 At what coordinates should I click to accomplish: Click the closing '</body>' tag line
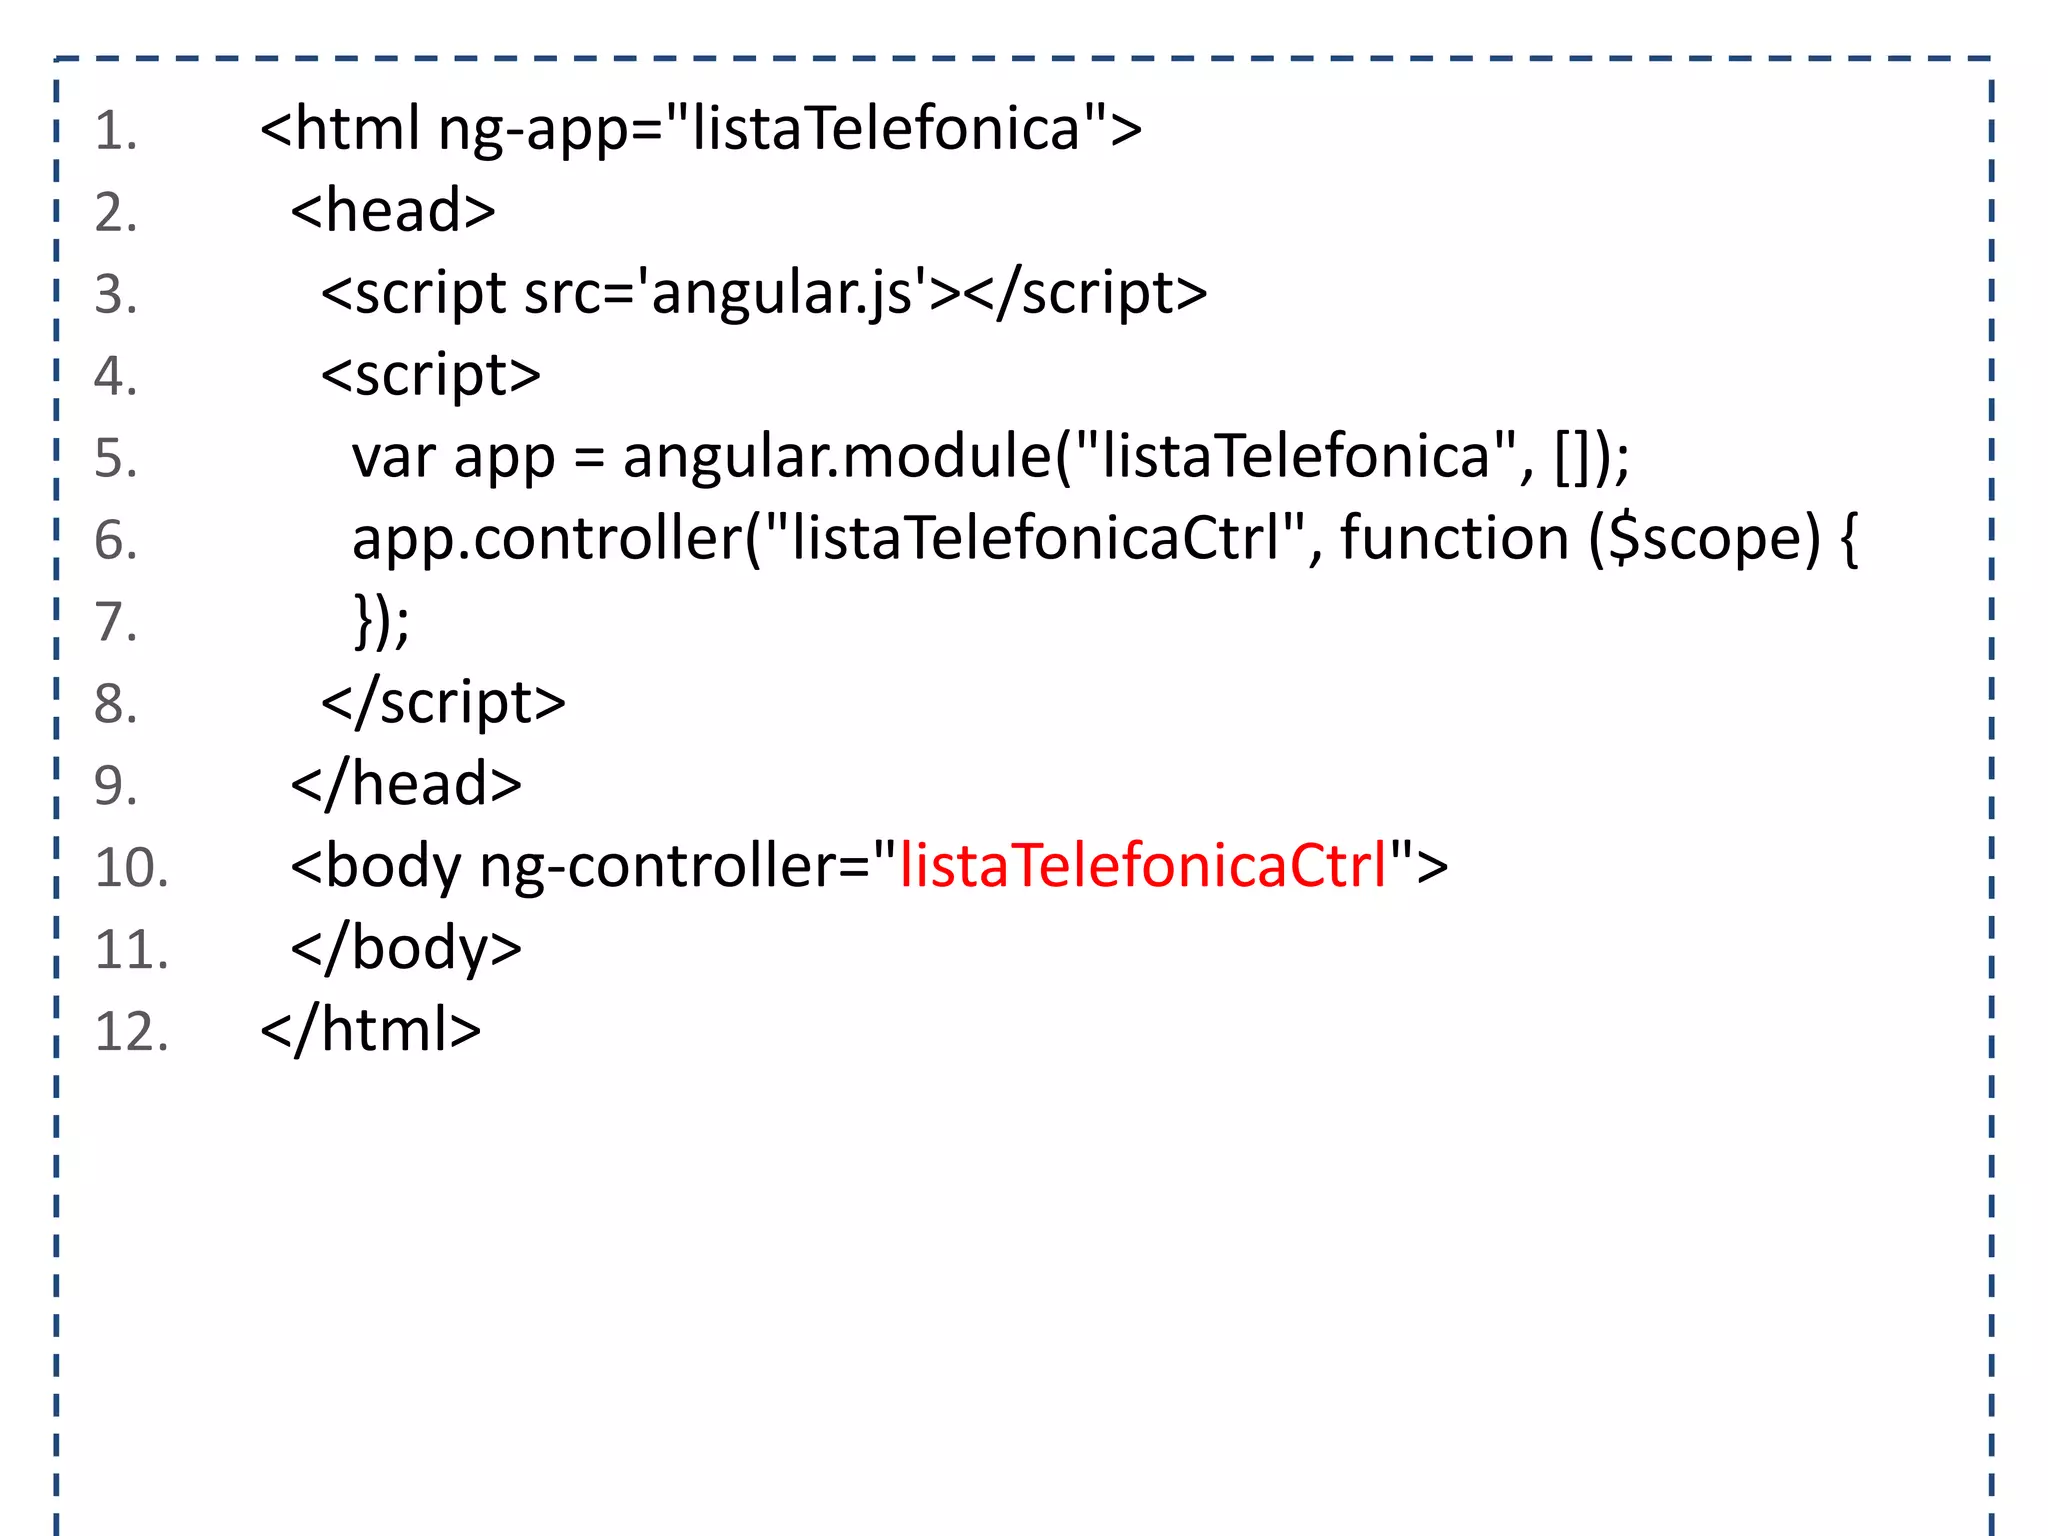click(x=406, y=949)
